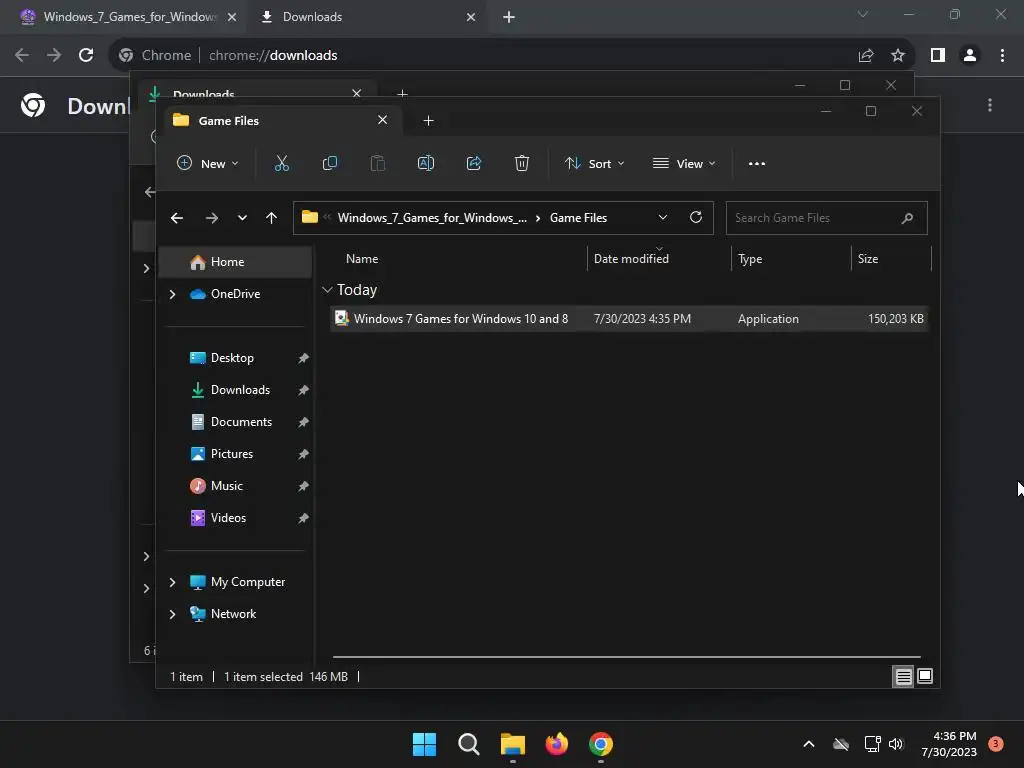Select Home in the navigation pane

[x=235, y=262]
